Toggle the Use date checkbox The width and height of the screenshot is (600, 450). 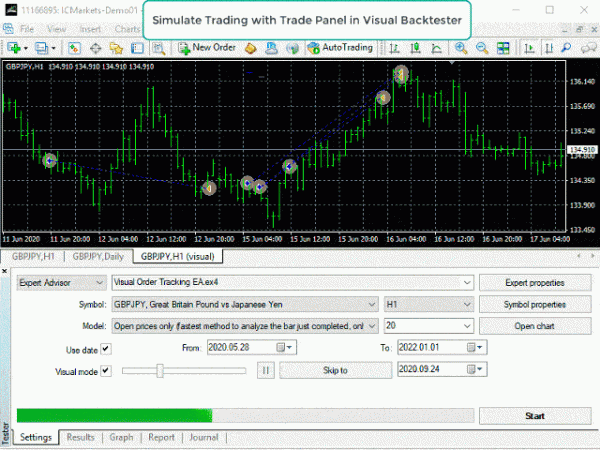coord(106,348)
